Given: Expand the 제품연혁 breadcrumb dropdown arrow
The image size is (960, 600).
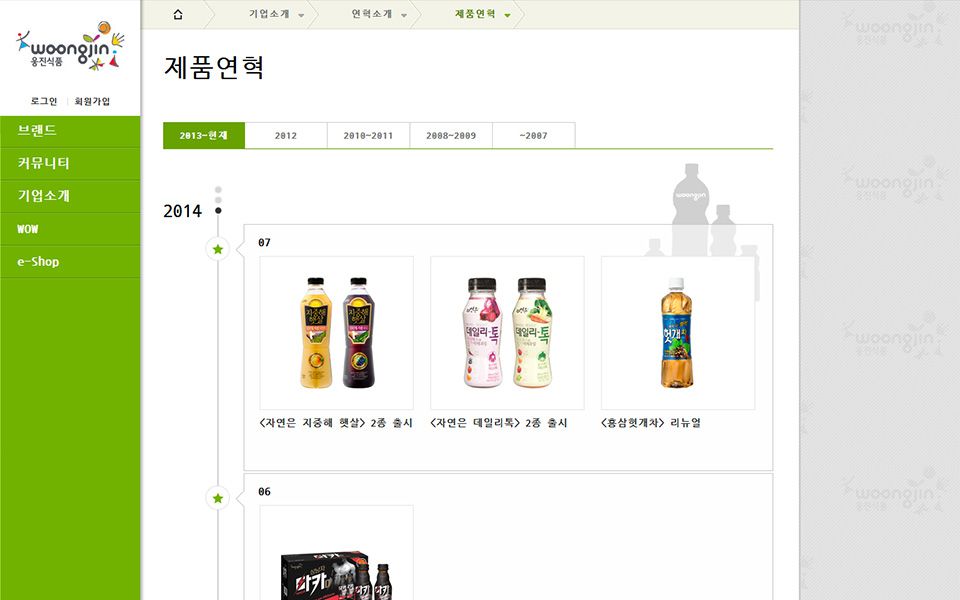Looking at the screenshot, I should click(507, 15).
